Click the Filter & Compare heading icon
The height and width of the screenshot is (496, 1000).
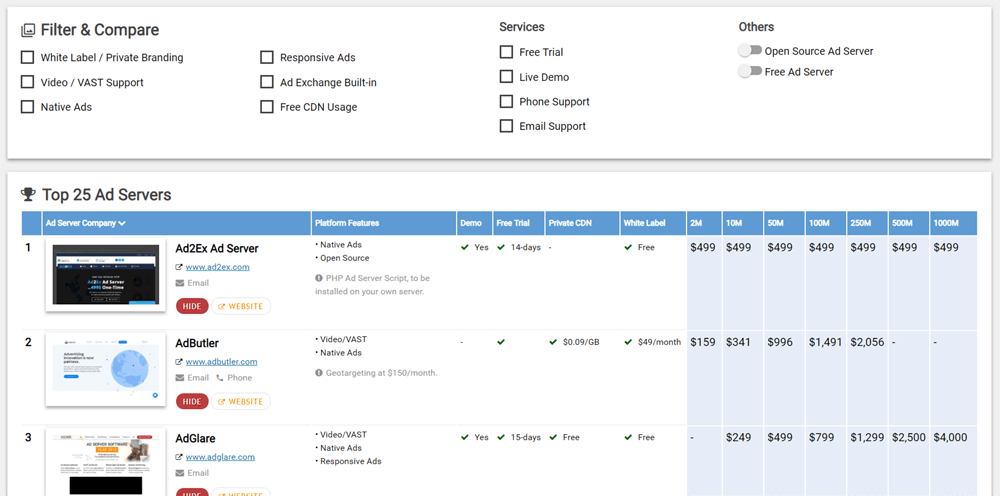[27, 30]
